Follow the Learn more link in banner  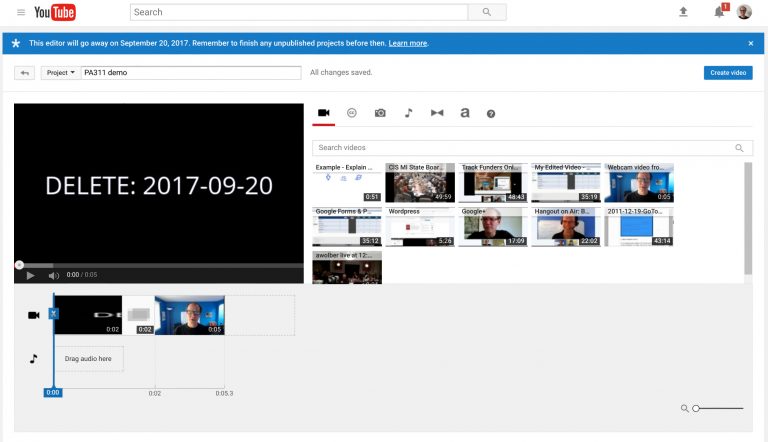point(407,44)
